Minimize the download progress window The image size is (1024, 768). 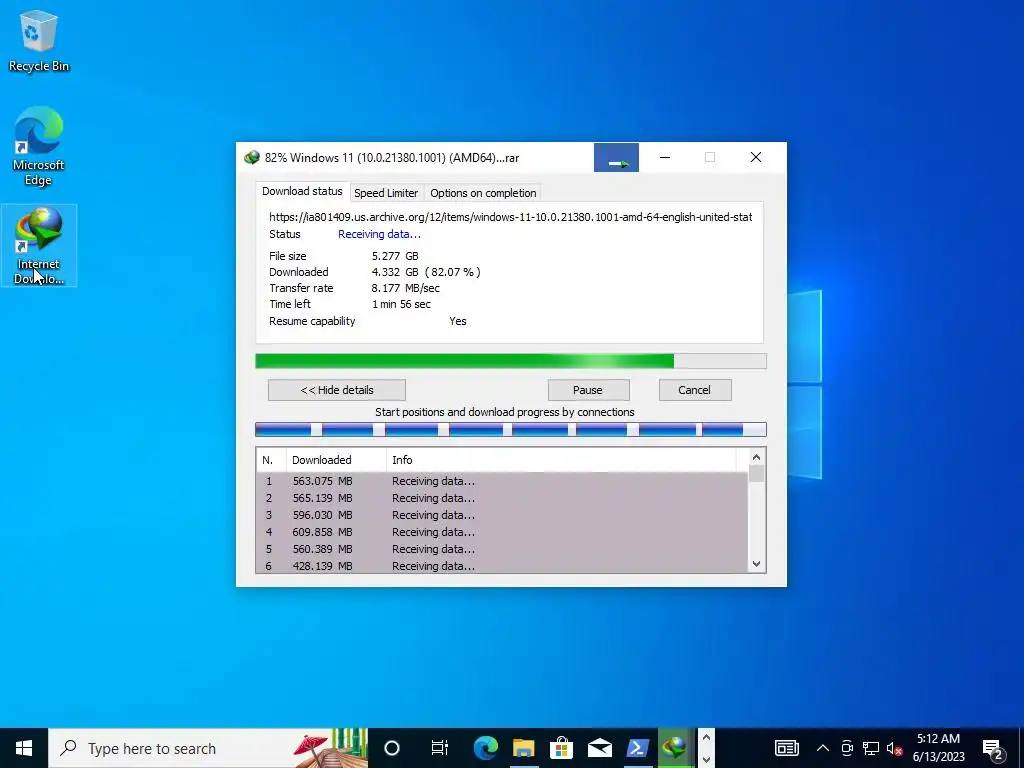tap(665, 157)
